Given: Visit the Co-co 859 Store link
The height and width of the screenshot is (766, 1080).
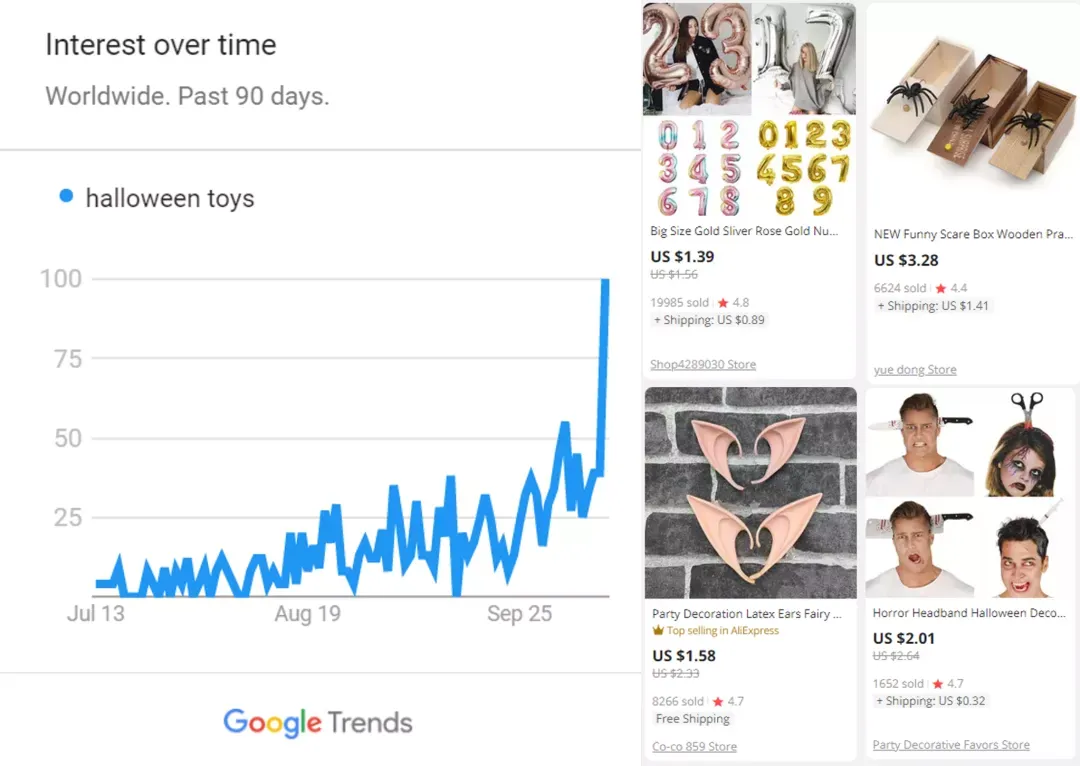Looking at the screenshot, I should [x=694, y=747].
